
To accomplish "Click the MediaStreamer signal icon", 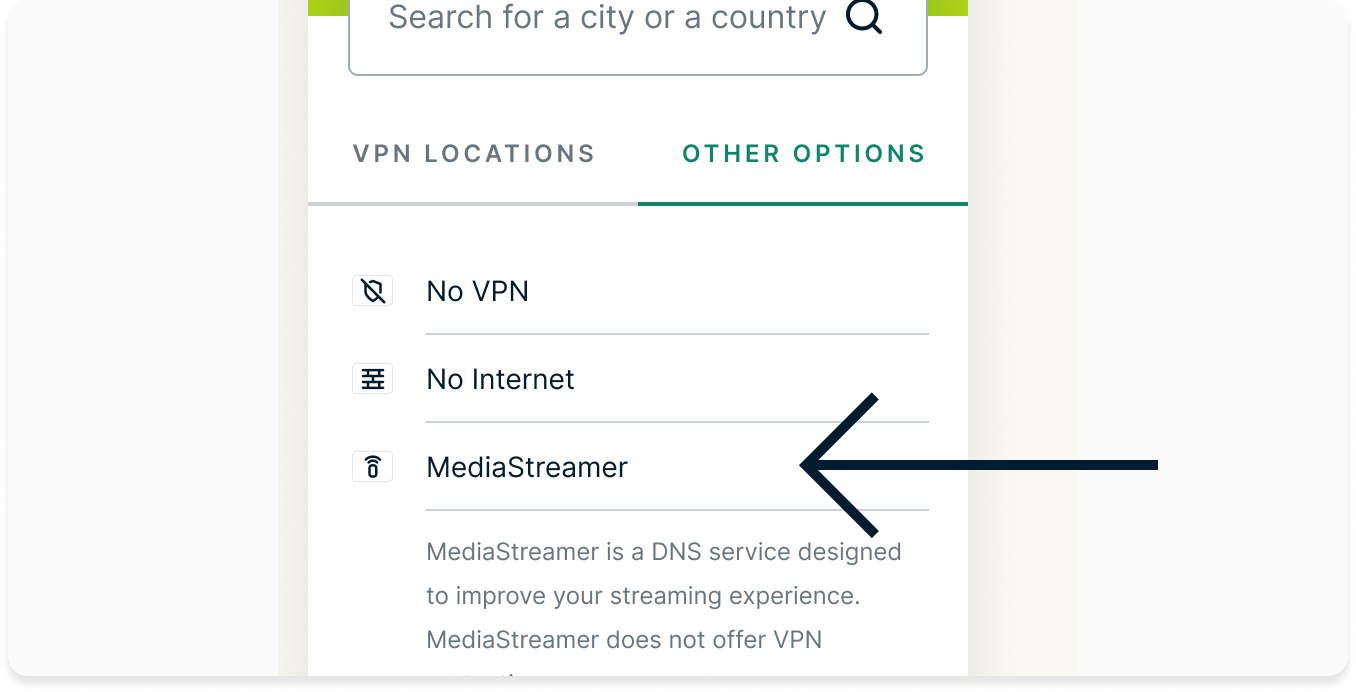I will (373, 467).
